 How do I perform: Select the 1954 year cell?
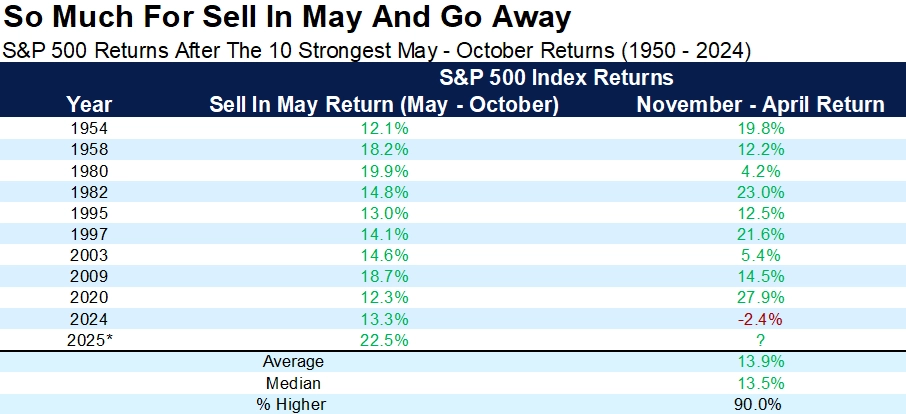pos(89,128)
